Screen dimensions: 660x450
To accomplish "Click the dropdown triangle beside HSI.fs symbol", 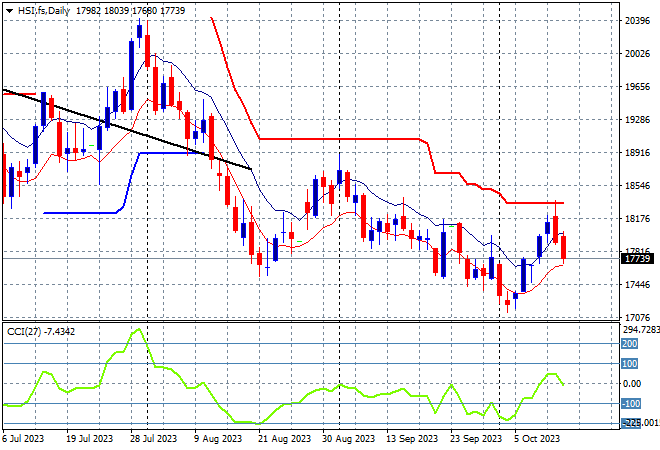I will pyautogui.click(x=9, y=10).
